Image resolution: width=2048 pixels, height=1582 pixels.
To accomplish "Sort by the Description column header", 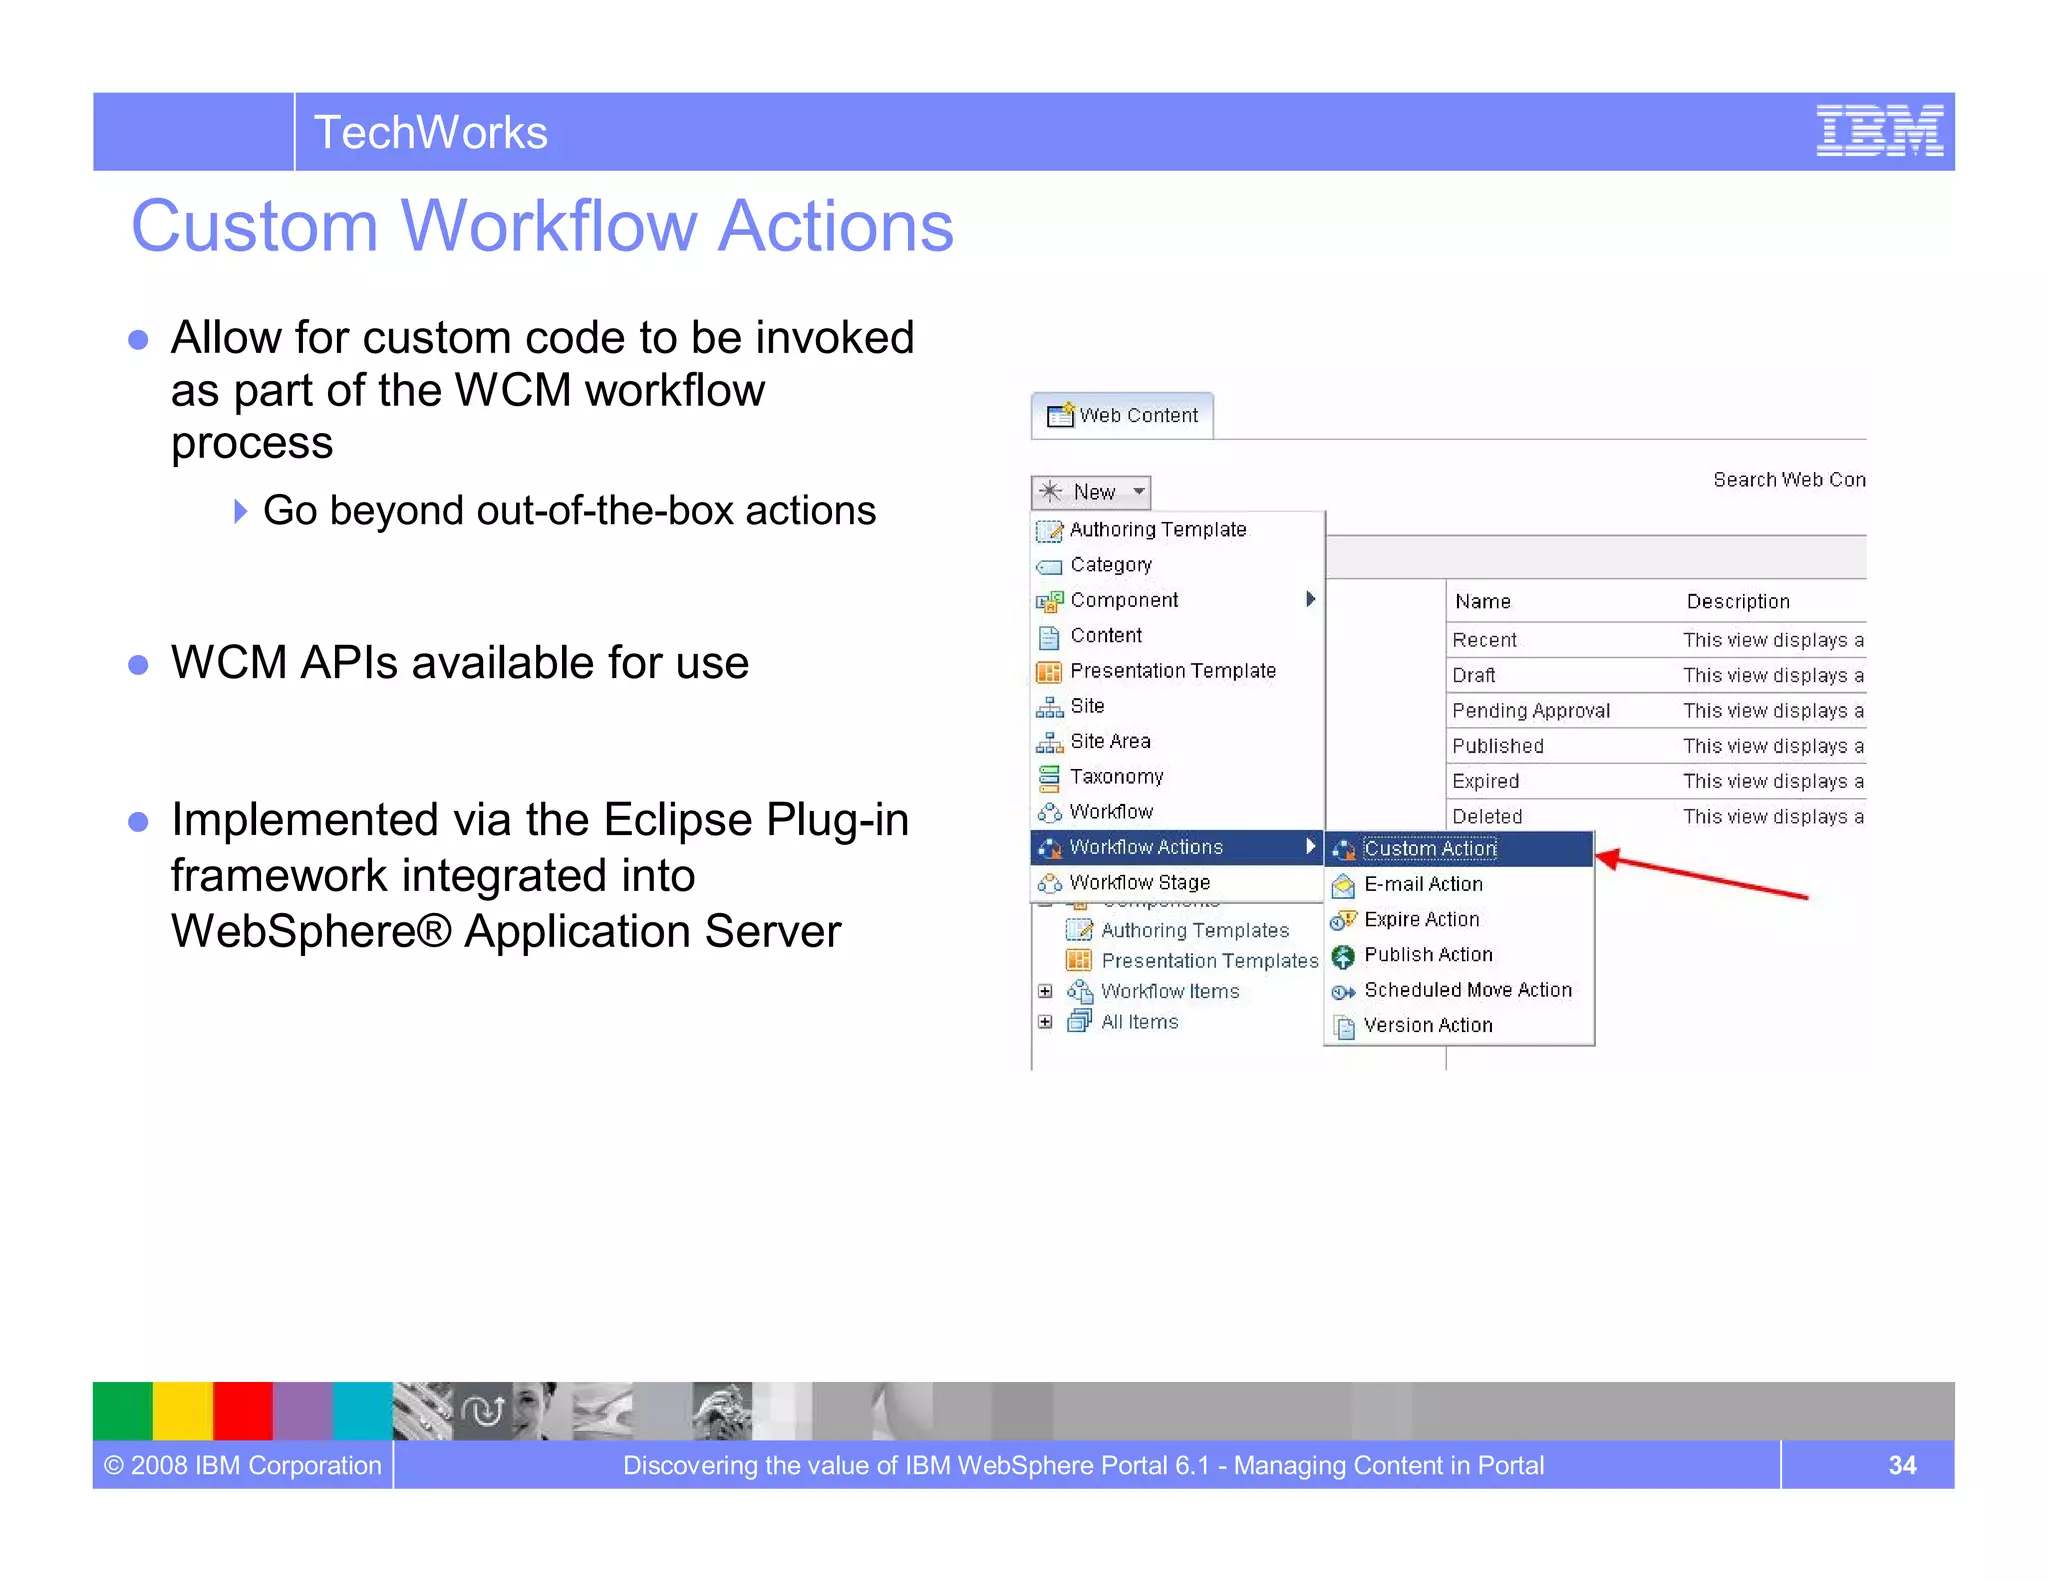I will pyautogui.click(x=1737, y=602).
